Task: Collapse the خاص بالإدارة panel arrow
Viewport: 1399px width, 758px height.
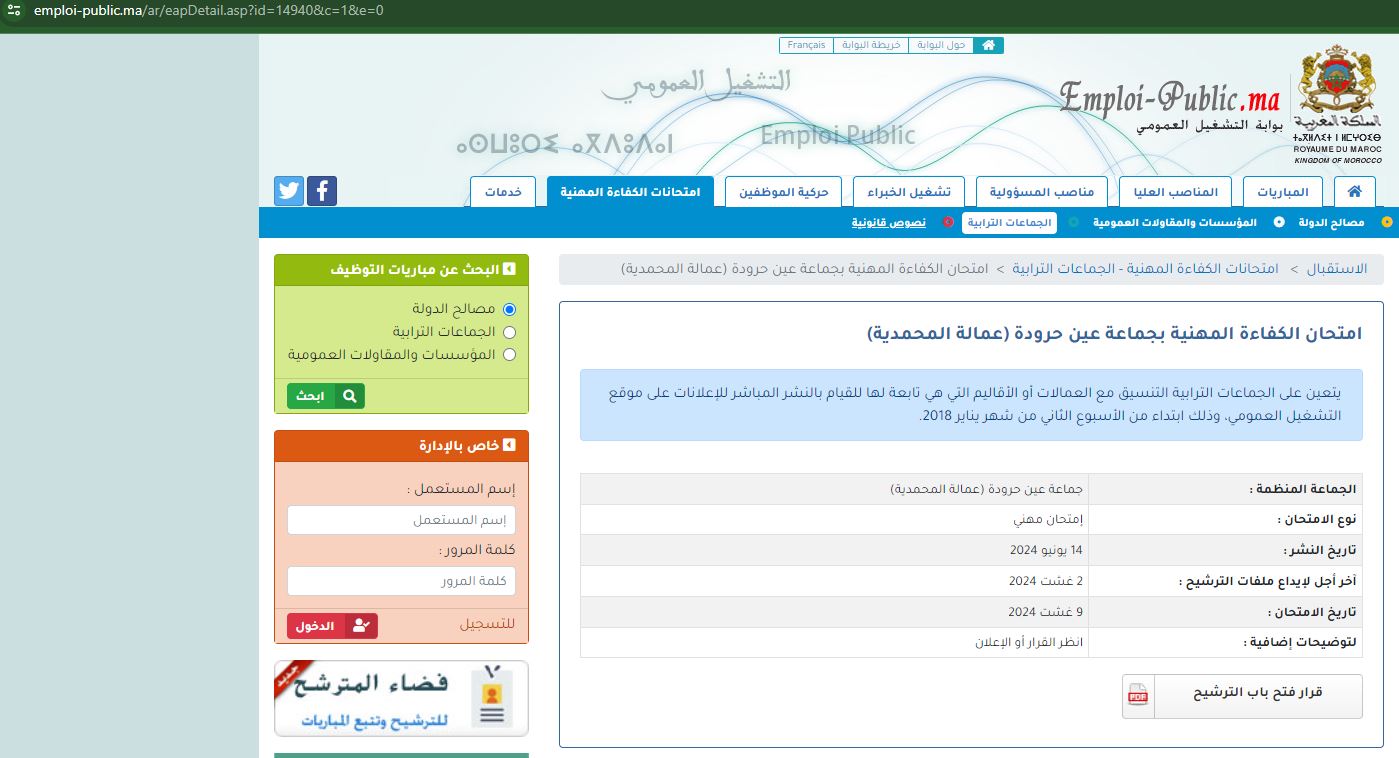Action: tap(510, 446)
